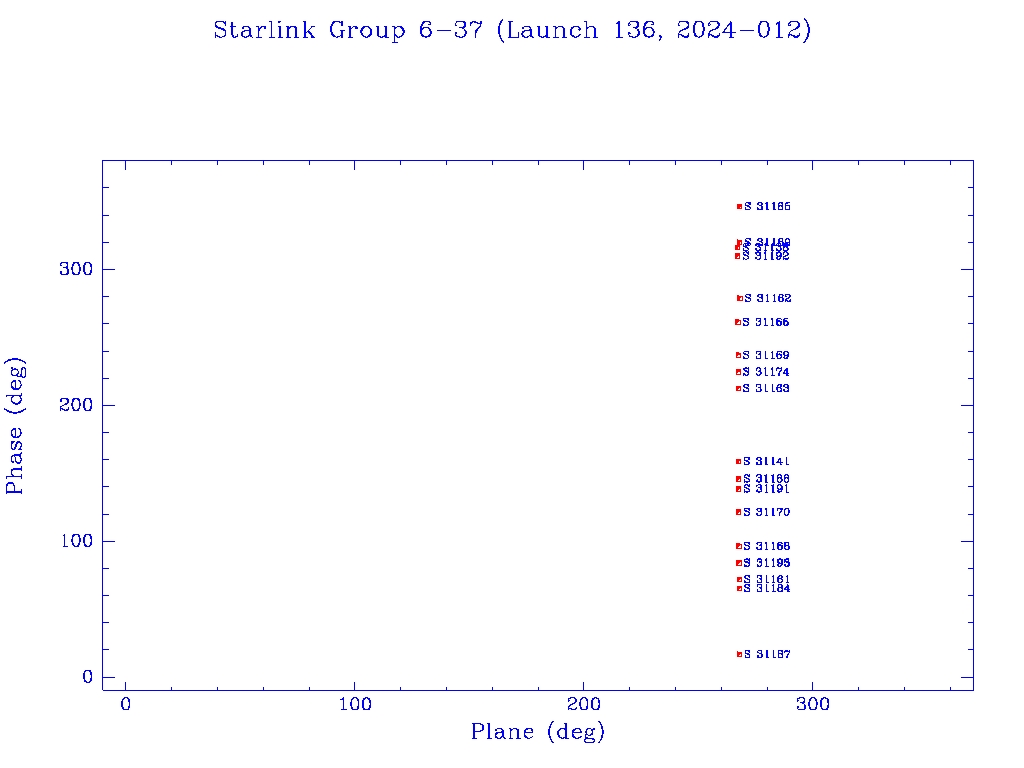Select the 'Phase (deg)' y-axis label

(15, 426)
